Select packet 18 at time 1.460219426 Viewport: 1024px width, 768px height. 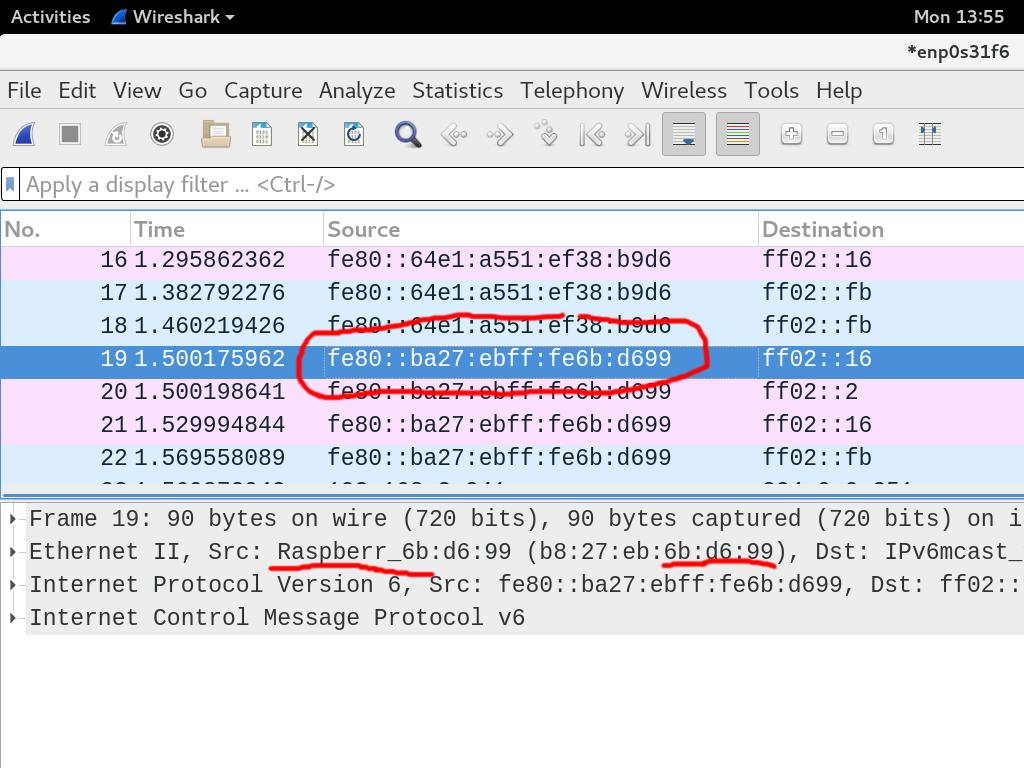512,326
